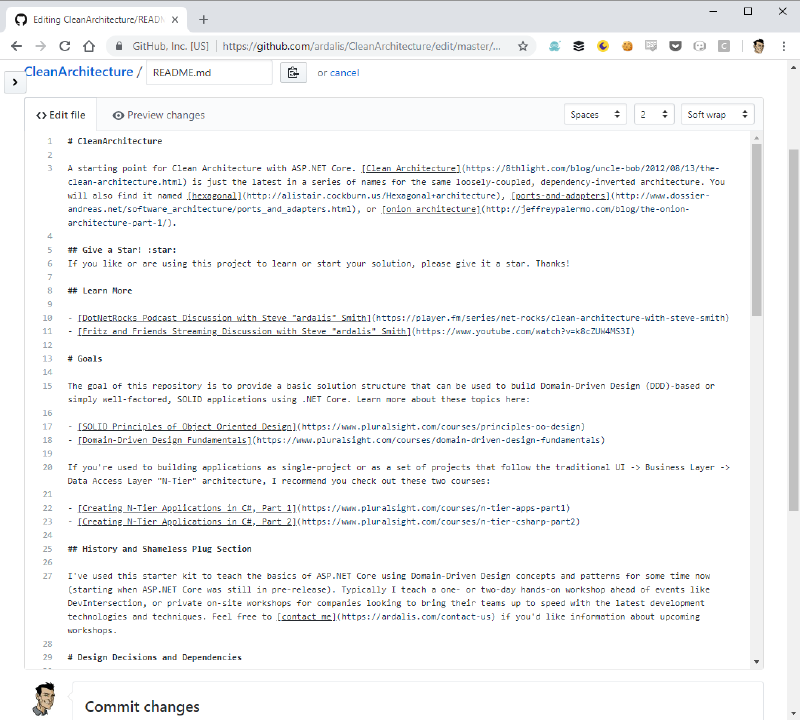The width and height of the screenshot is (800, 720).
Task: Click the '[hexagonal]' markdown link text
Action: [214, 195]
